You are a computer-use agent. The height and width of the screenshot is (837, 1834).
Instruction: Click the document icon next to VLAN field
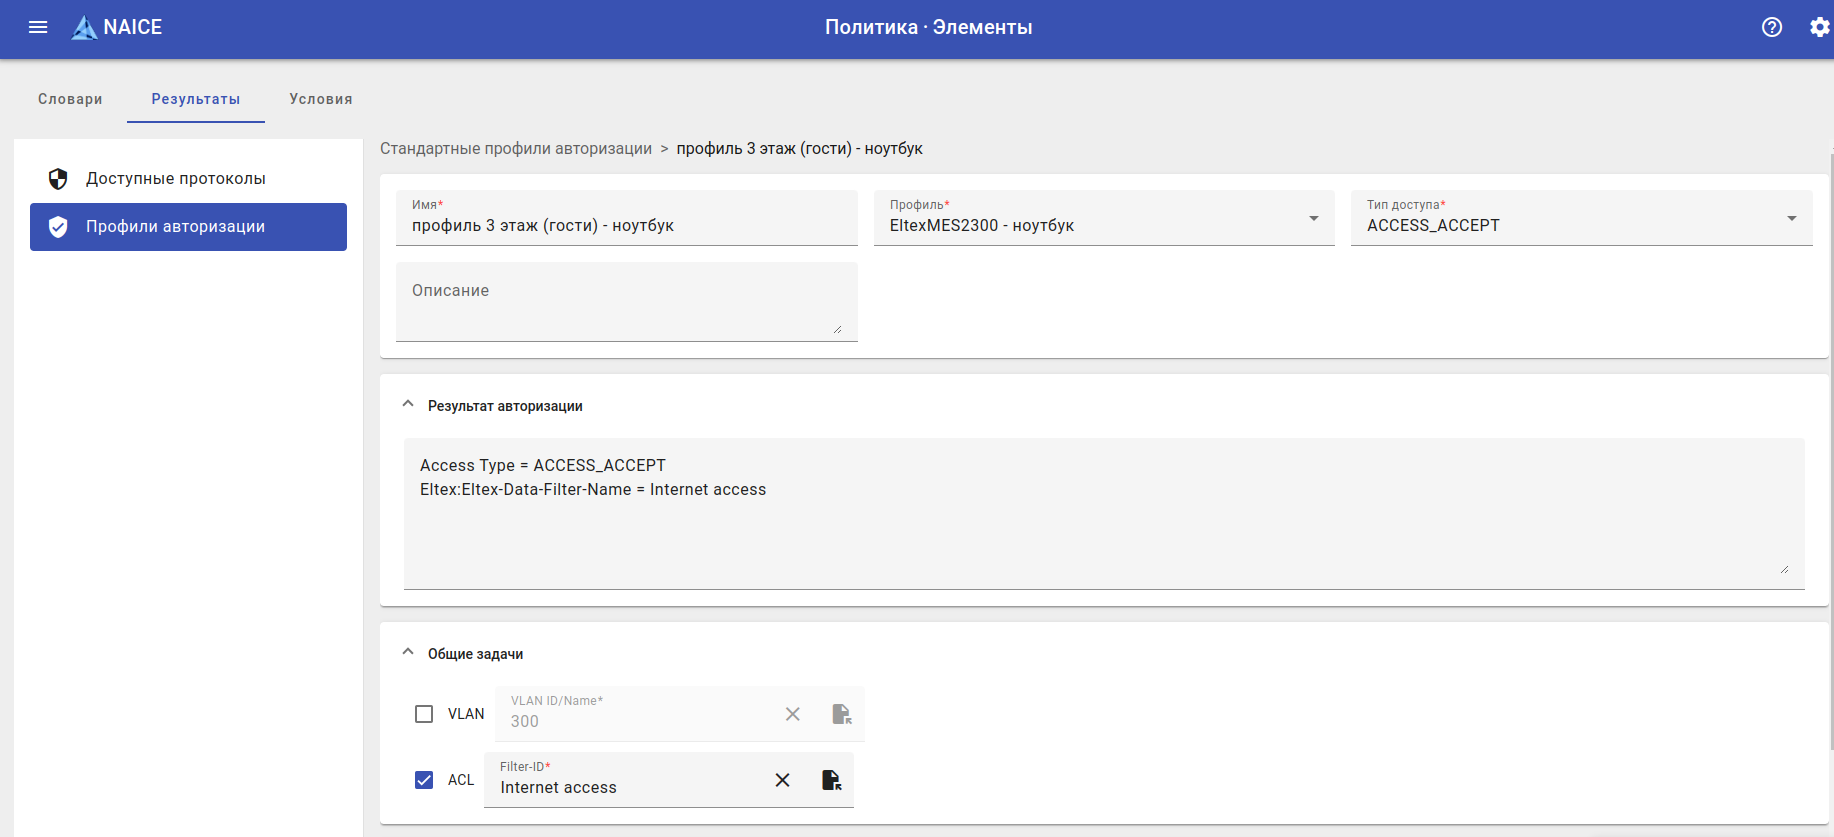pos(842,714)
